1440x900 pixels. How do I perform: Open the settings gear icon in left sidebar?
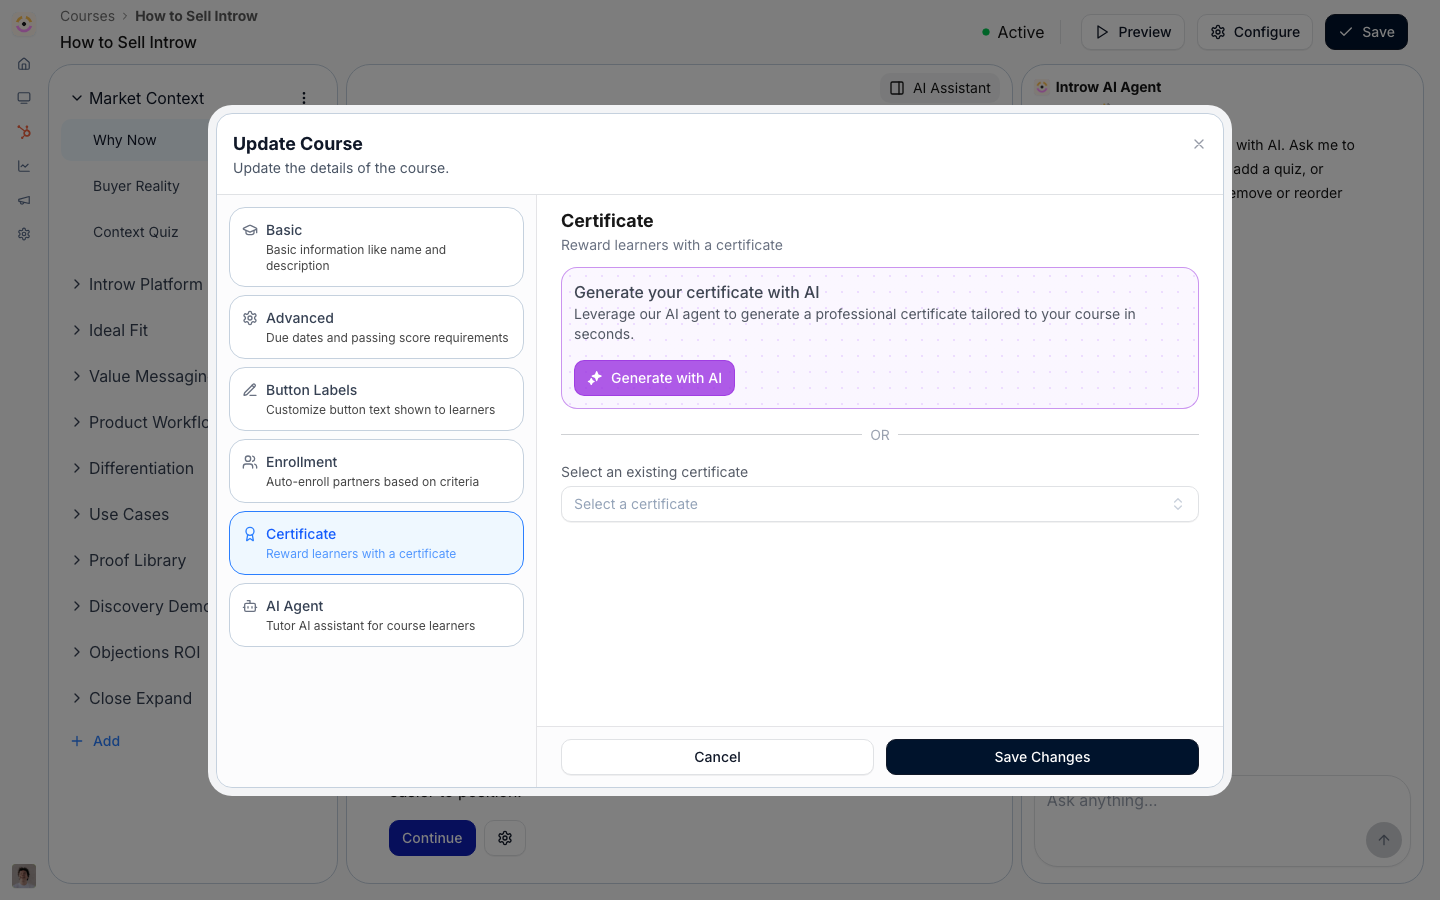click(24, 234)
